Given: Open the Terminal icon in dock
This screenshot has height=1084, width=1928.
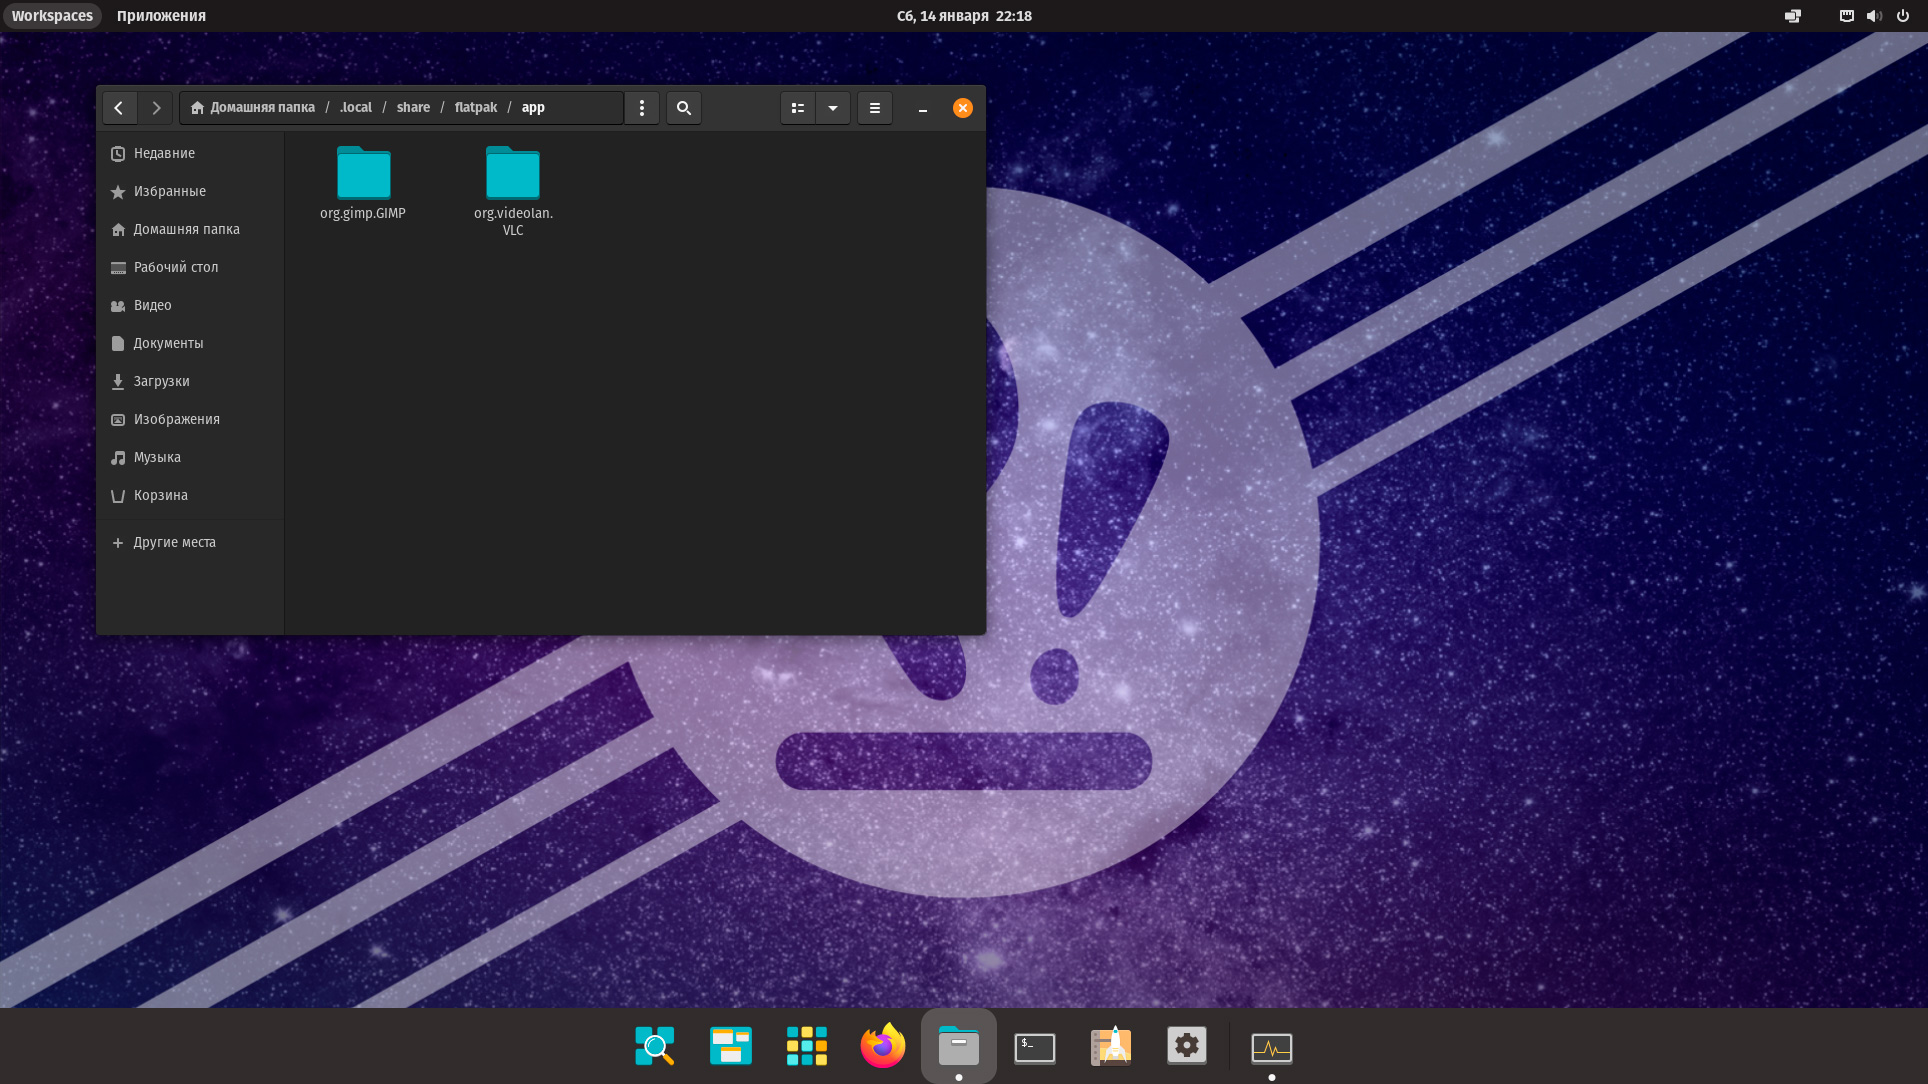Looking at the screenshot, I should (x=1034, y=1047).
